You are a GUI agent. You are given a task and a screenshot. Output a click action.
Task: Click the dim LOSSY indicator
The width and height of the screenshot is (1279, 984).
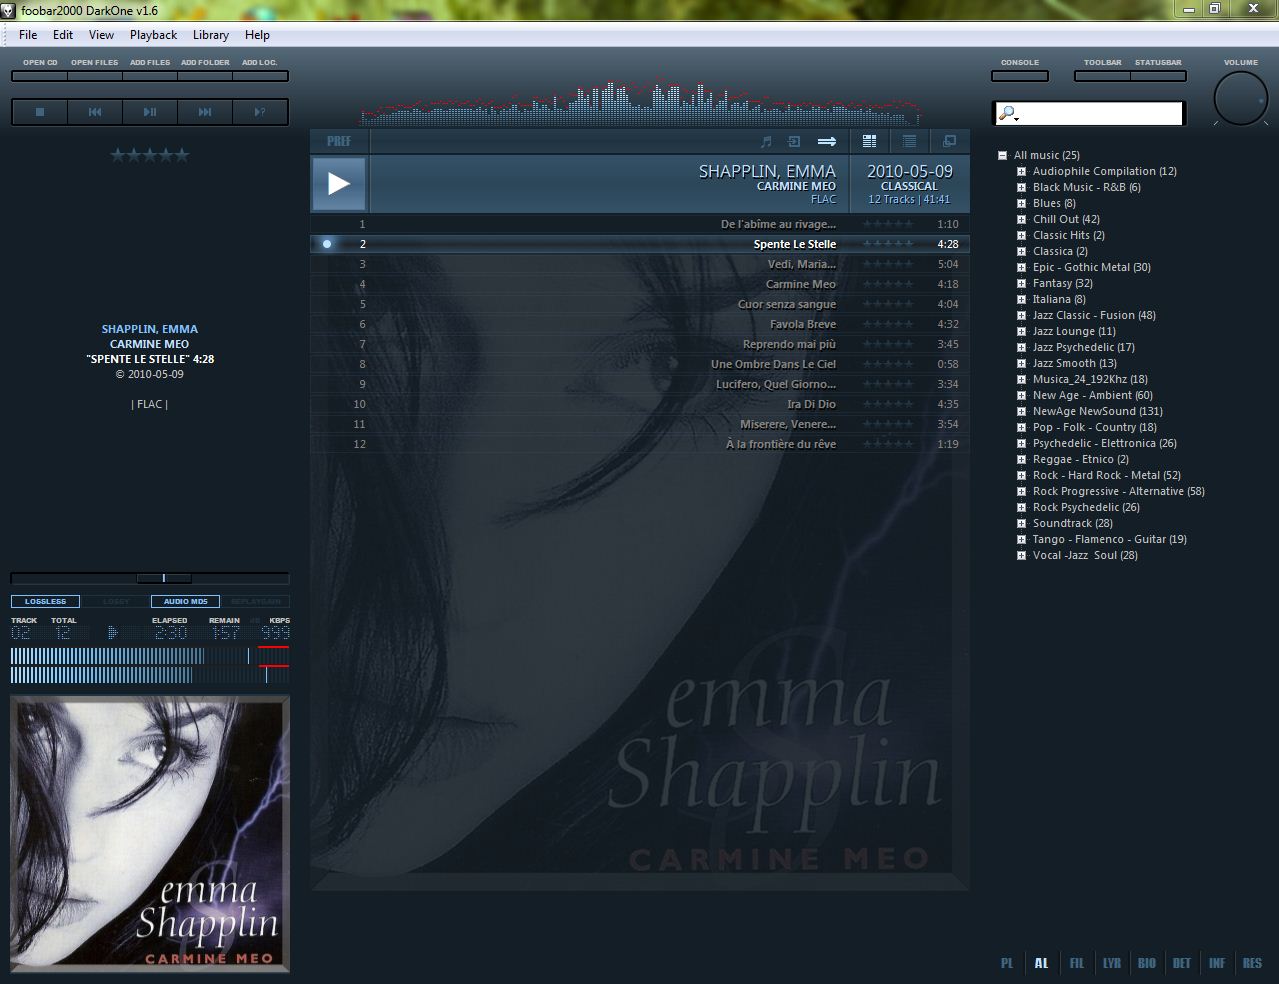click(116, 602)
